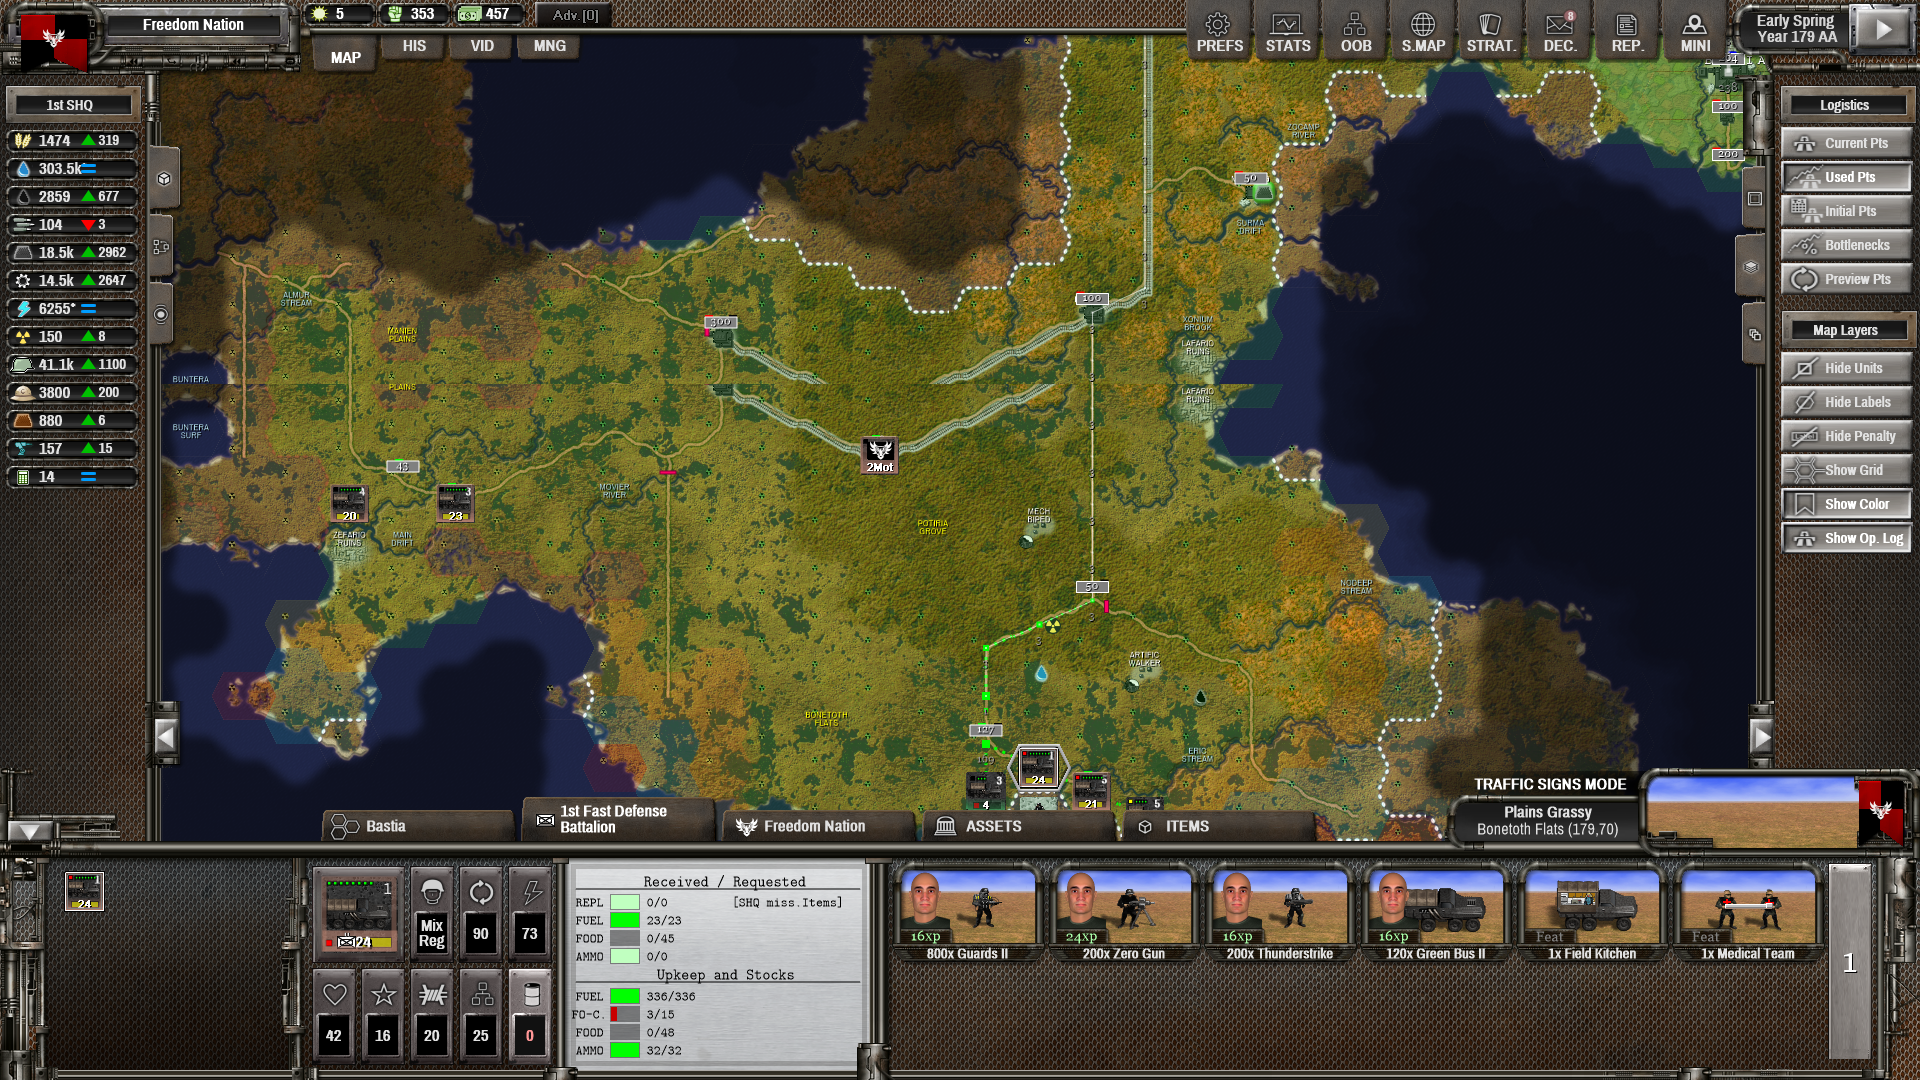Open the cube icon left side tab

(x=164, y=179)
